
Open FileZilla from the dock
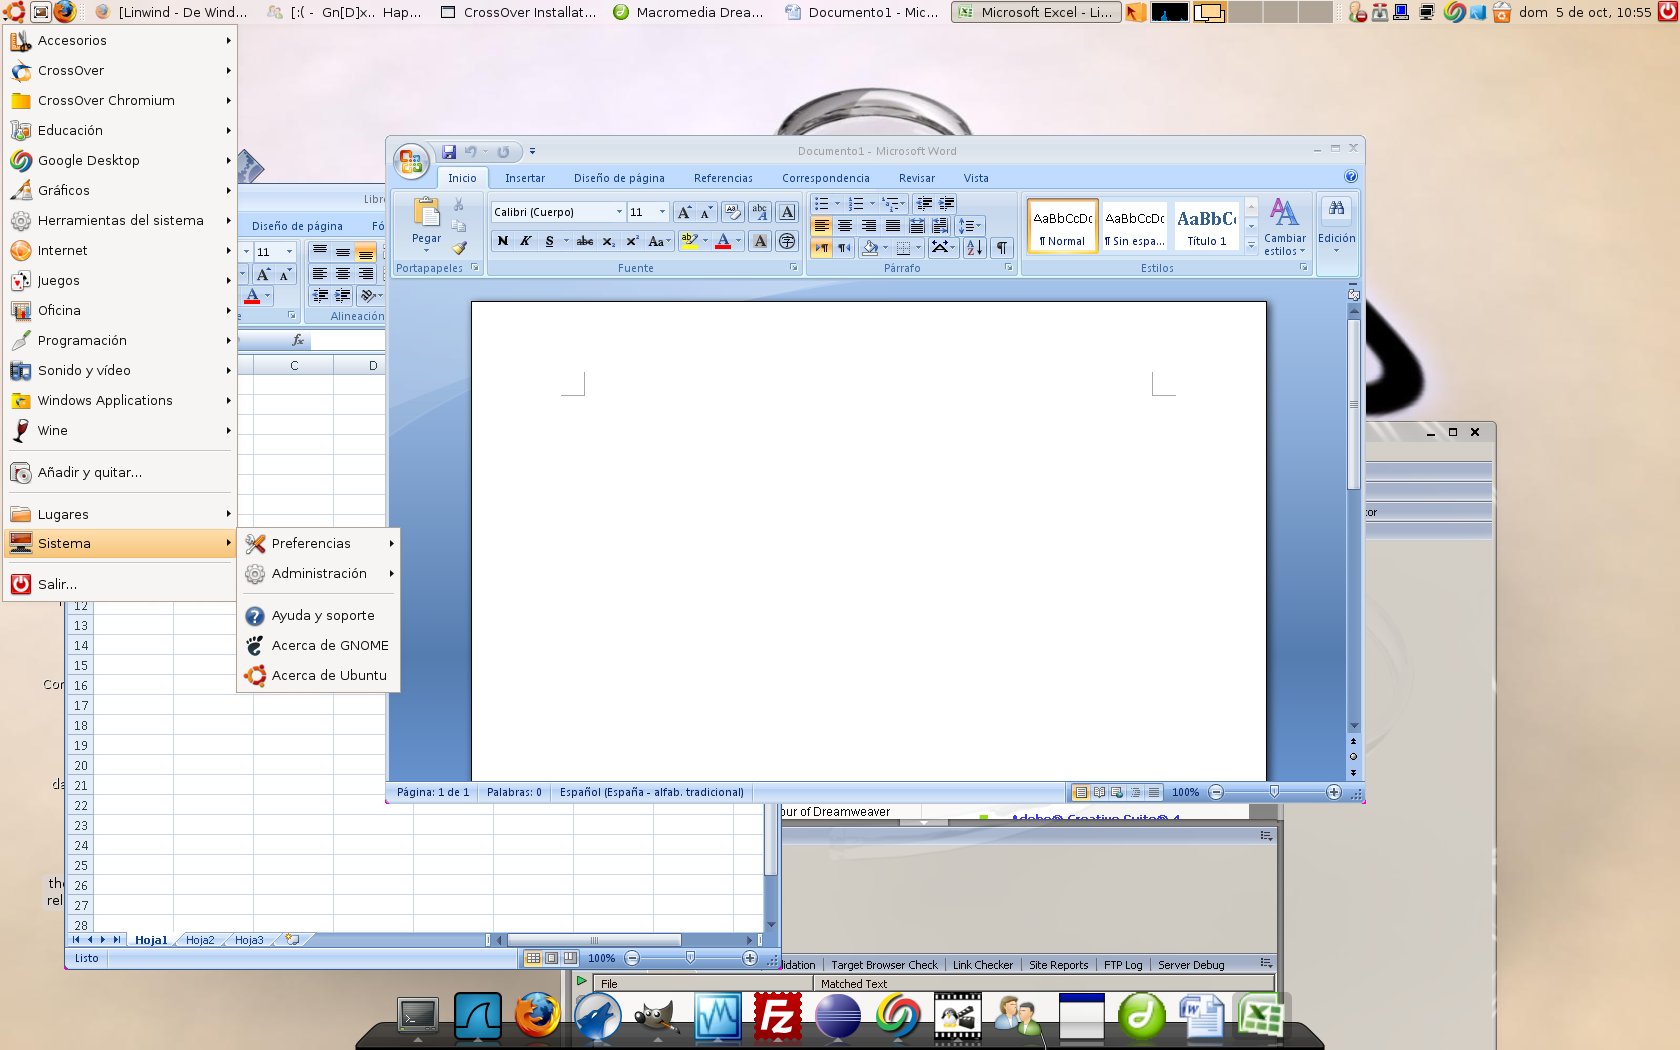point(777,1017)
